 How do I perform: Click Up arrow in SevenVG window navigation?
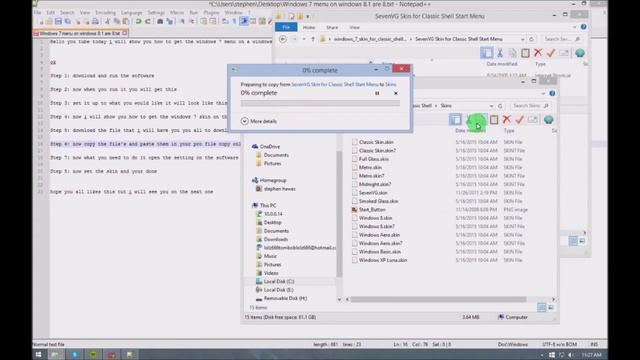click(x=313, y=39)
